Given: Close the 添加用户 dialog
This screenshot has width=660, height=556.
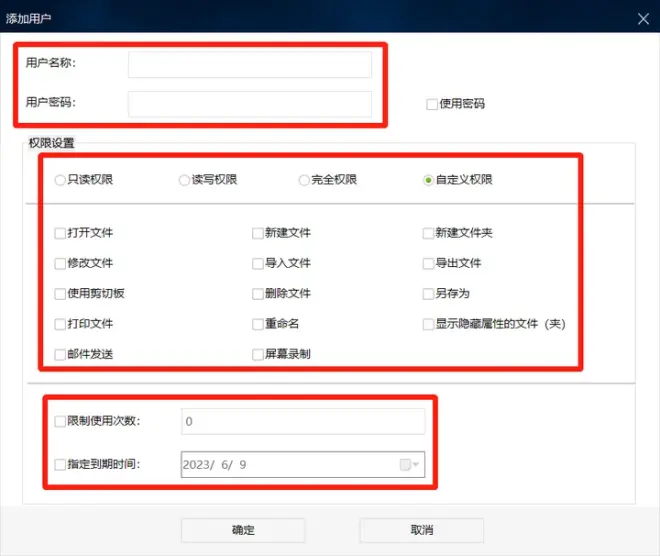Looking at the screenshot, I should point(643,19).
